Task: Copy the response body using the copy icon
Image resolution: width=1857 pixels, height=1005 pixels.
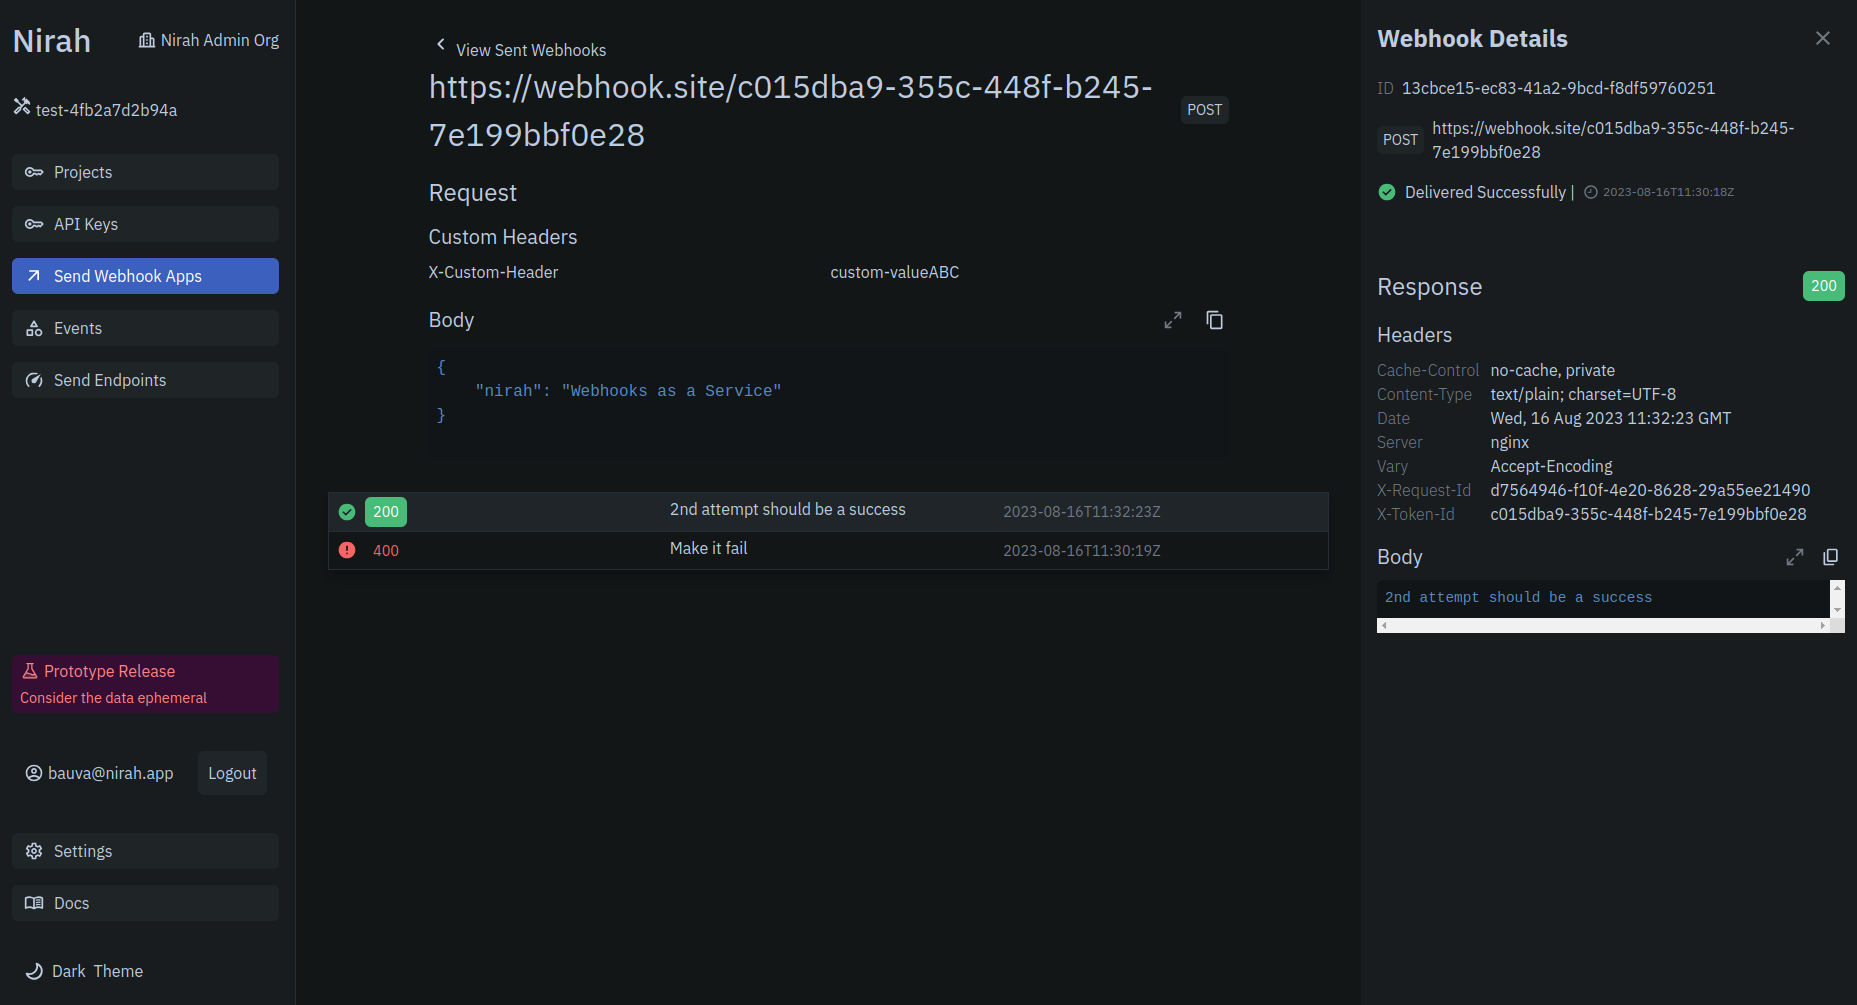Action: (x=1831, y=556)
